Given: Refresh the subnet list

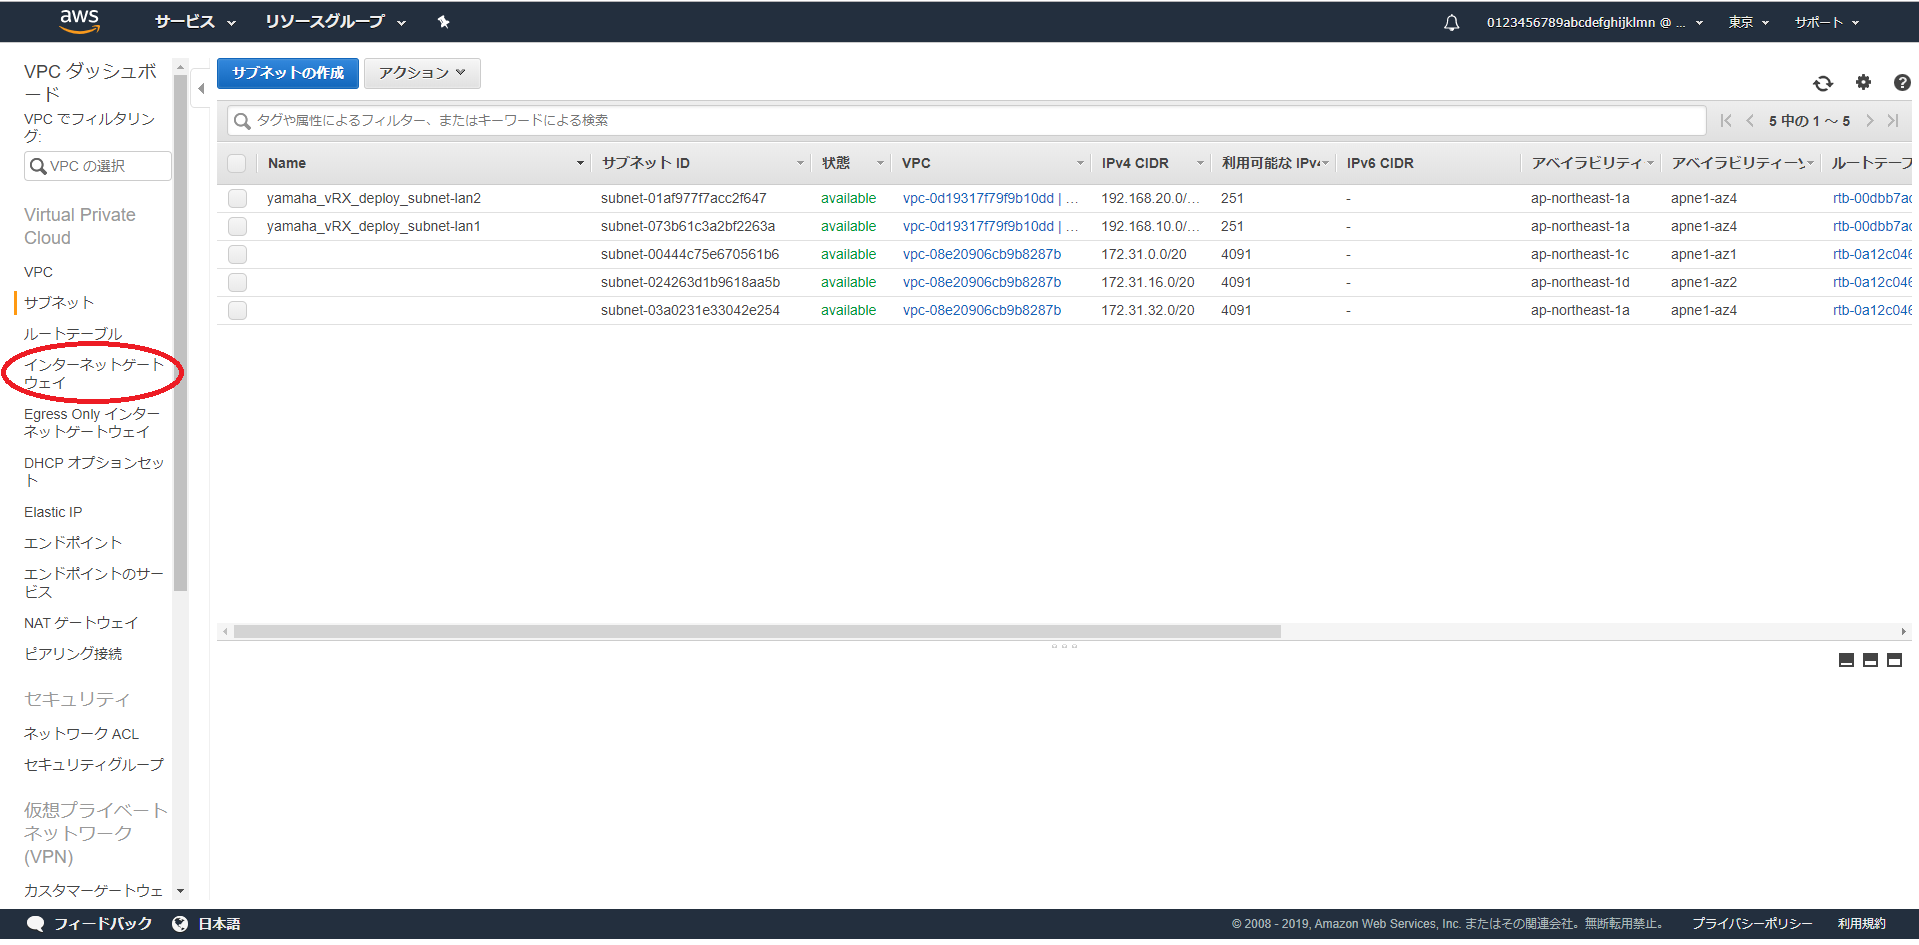Looking at the screenshot, I should coord(1822,83).
